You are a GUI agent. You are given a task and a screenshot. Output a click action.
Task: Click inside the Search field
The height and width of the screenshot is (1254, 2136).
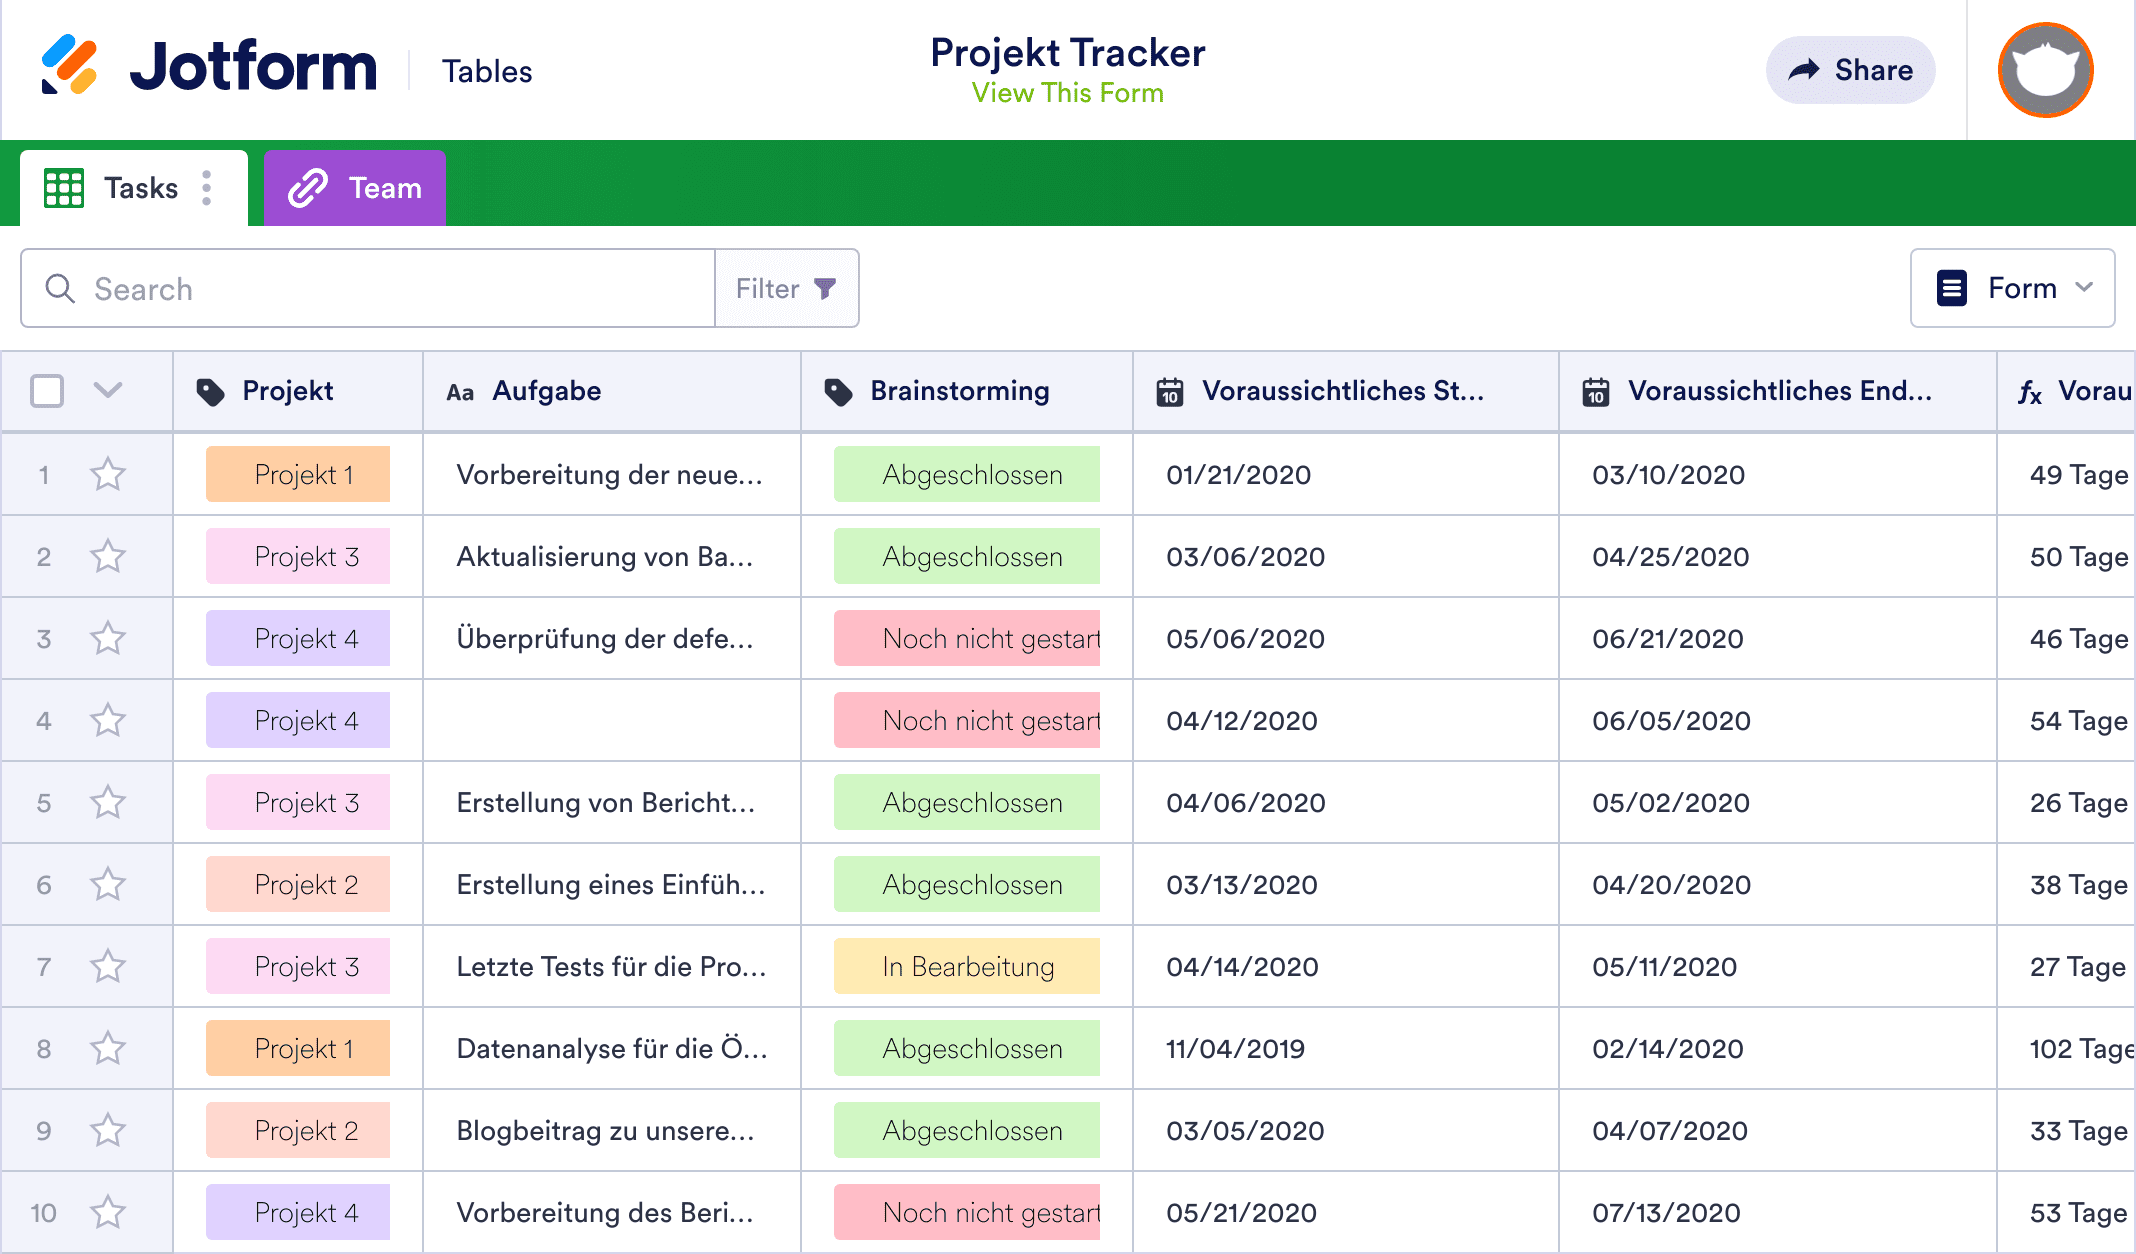[x=300, y=288]
